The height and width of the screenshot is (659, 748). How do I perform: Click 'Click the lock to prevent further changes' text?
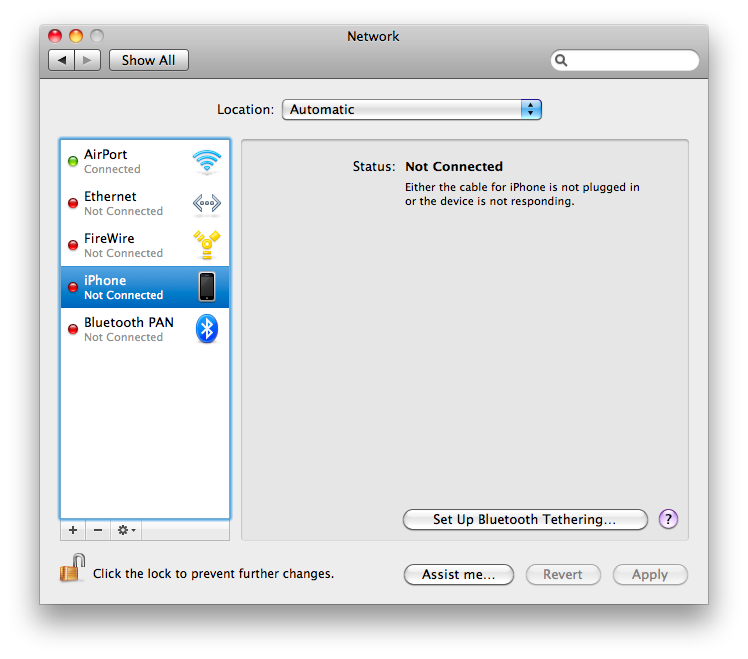213,574
